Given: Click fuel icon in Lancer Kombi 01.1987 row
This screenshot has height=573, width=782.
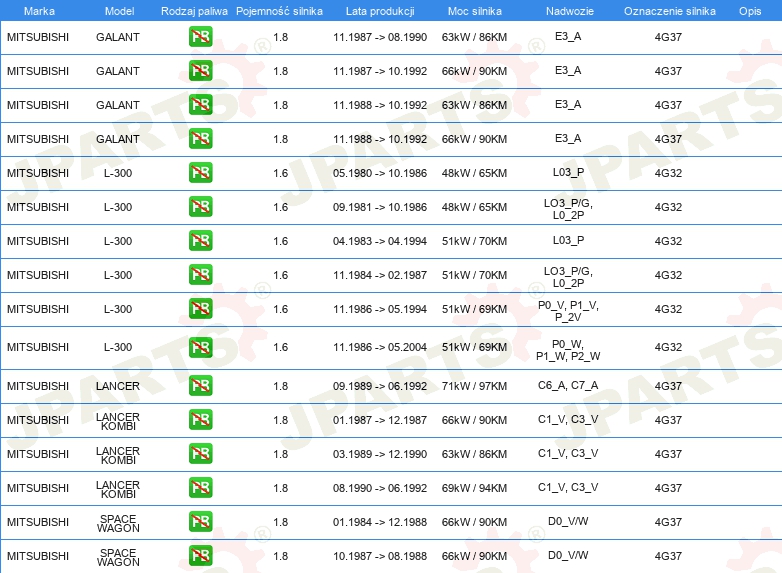Looking at the screenshot, I should [x=200, y=419].
